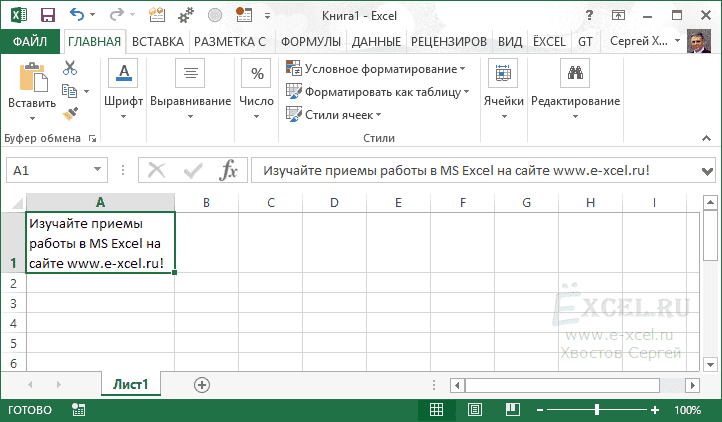722x422 pixels.
Task: Click the Redo arrow icon
Action: click(x=115, y=15)
